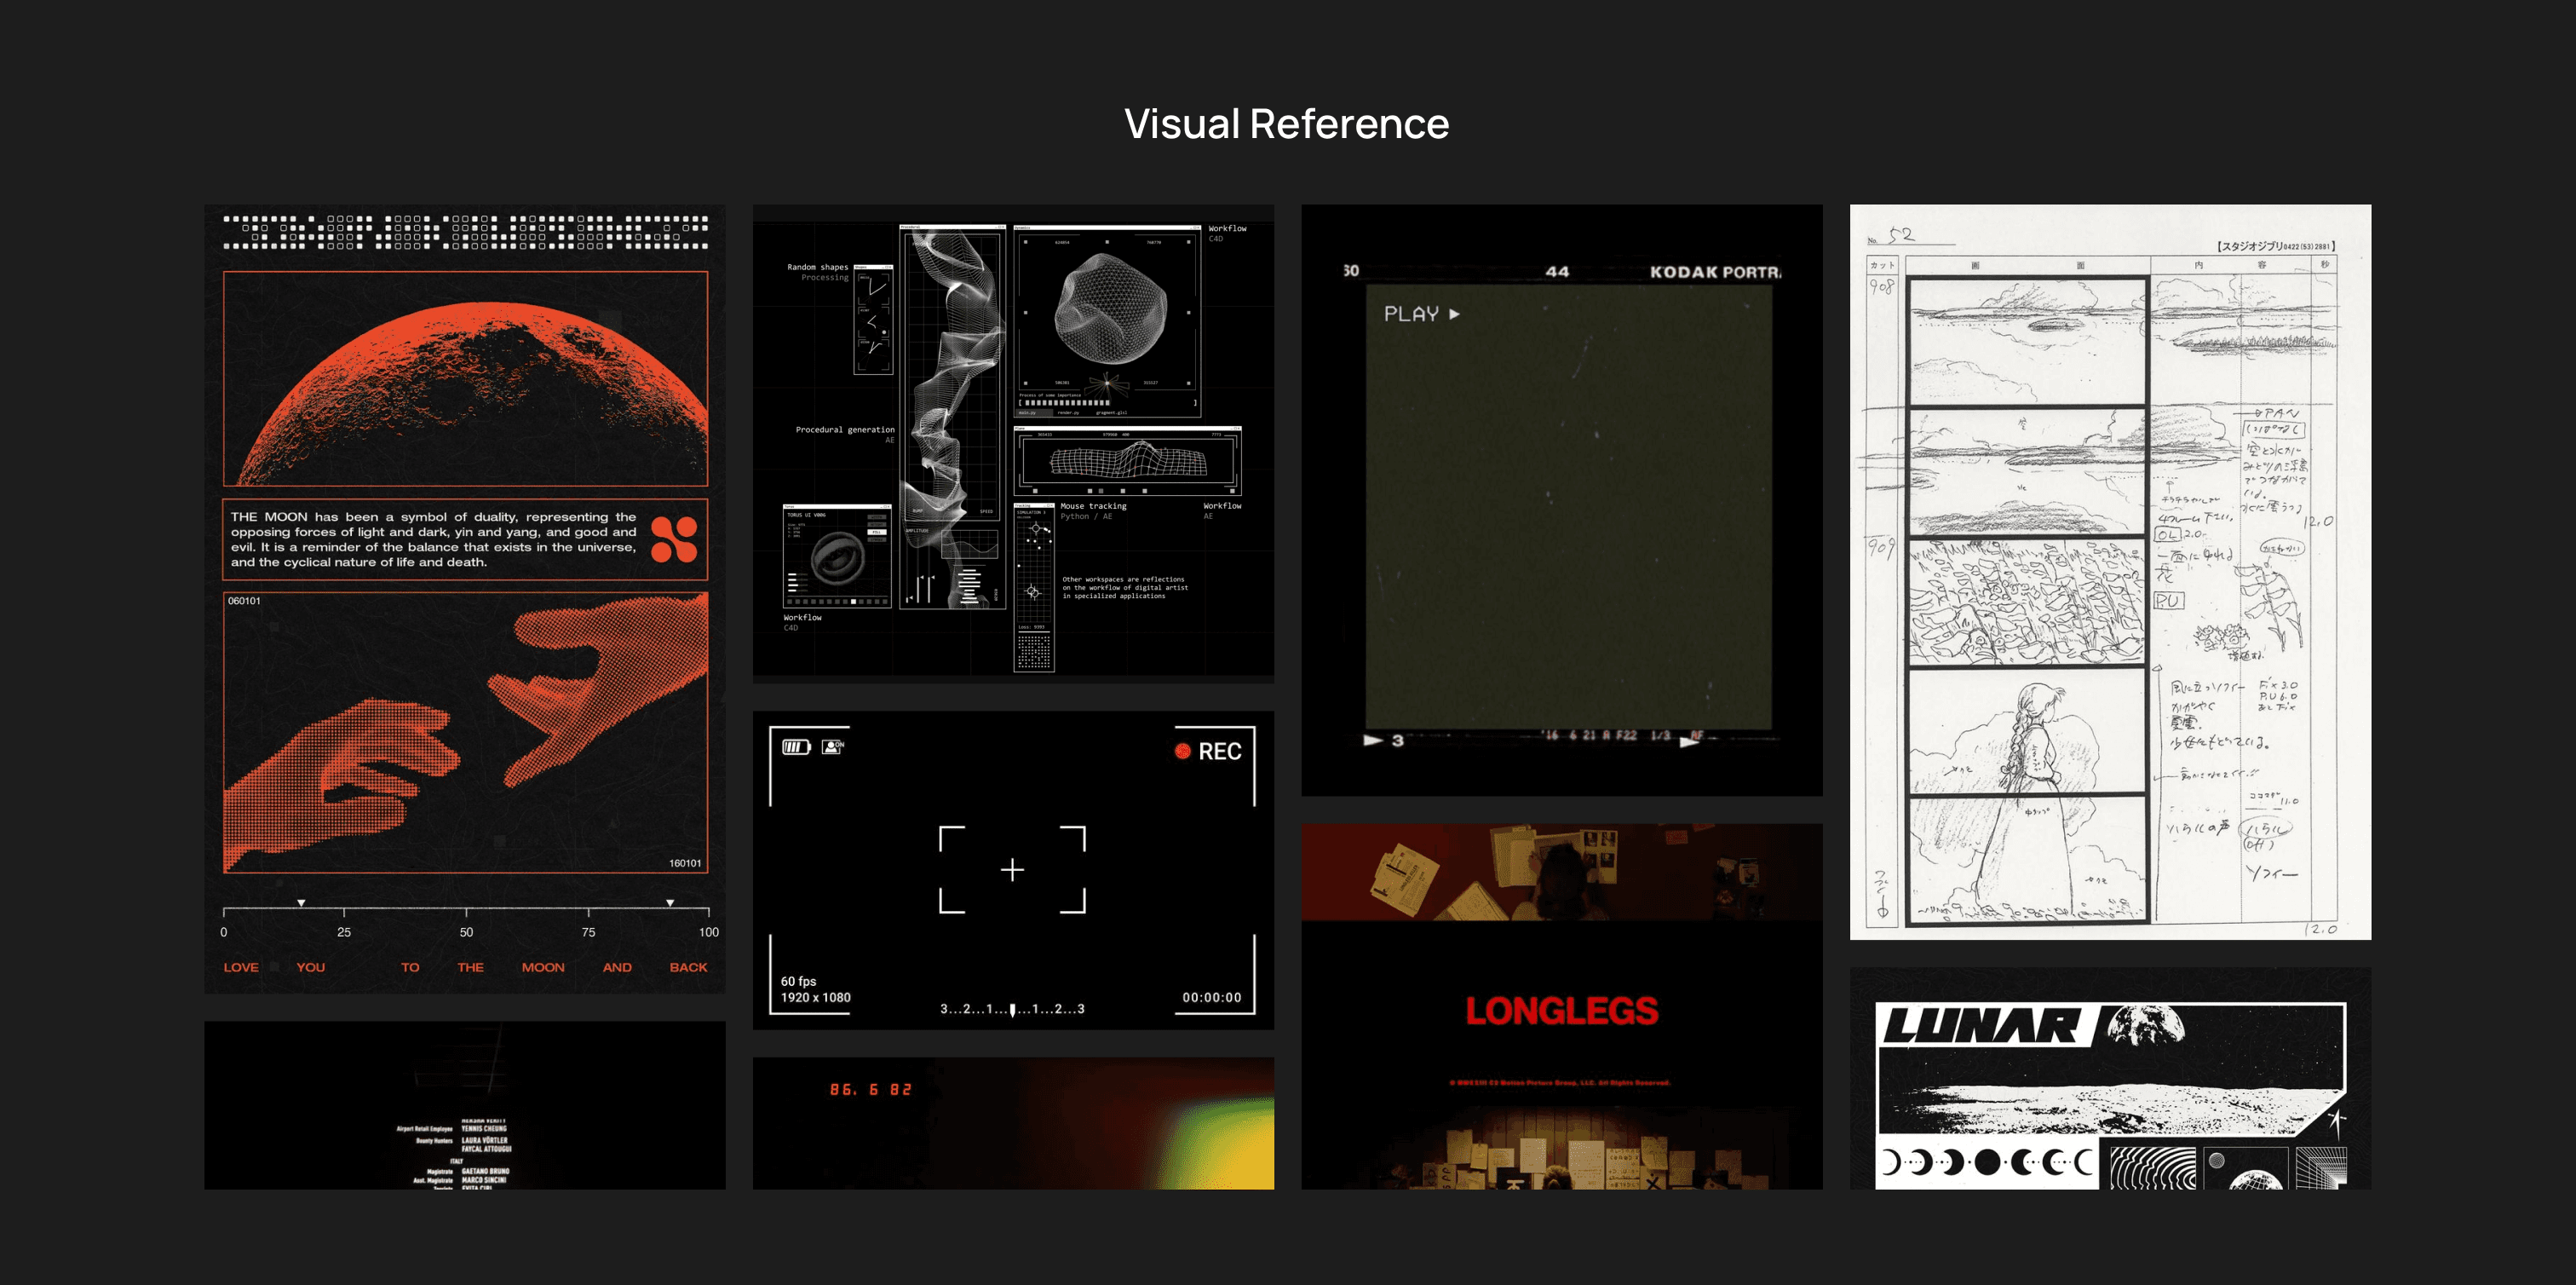
Task: Click the PLAY triangle on the VHS frame
Action: click(x=1455, y=314)
